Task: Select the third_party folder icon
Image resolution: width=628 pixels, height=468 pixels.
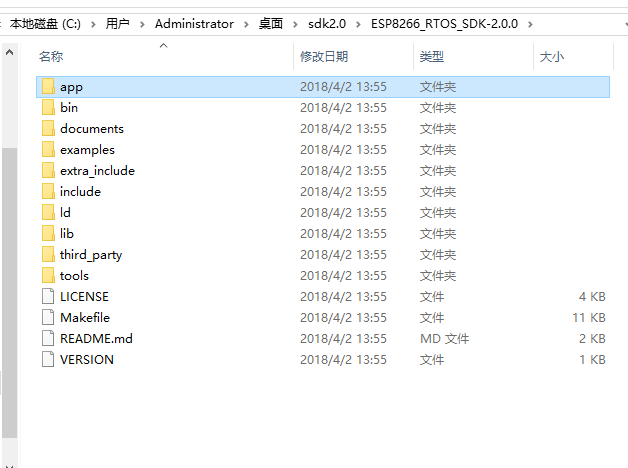Action: (48, 254)
